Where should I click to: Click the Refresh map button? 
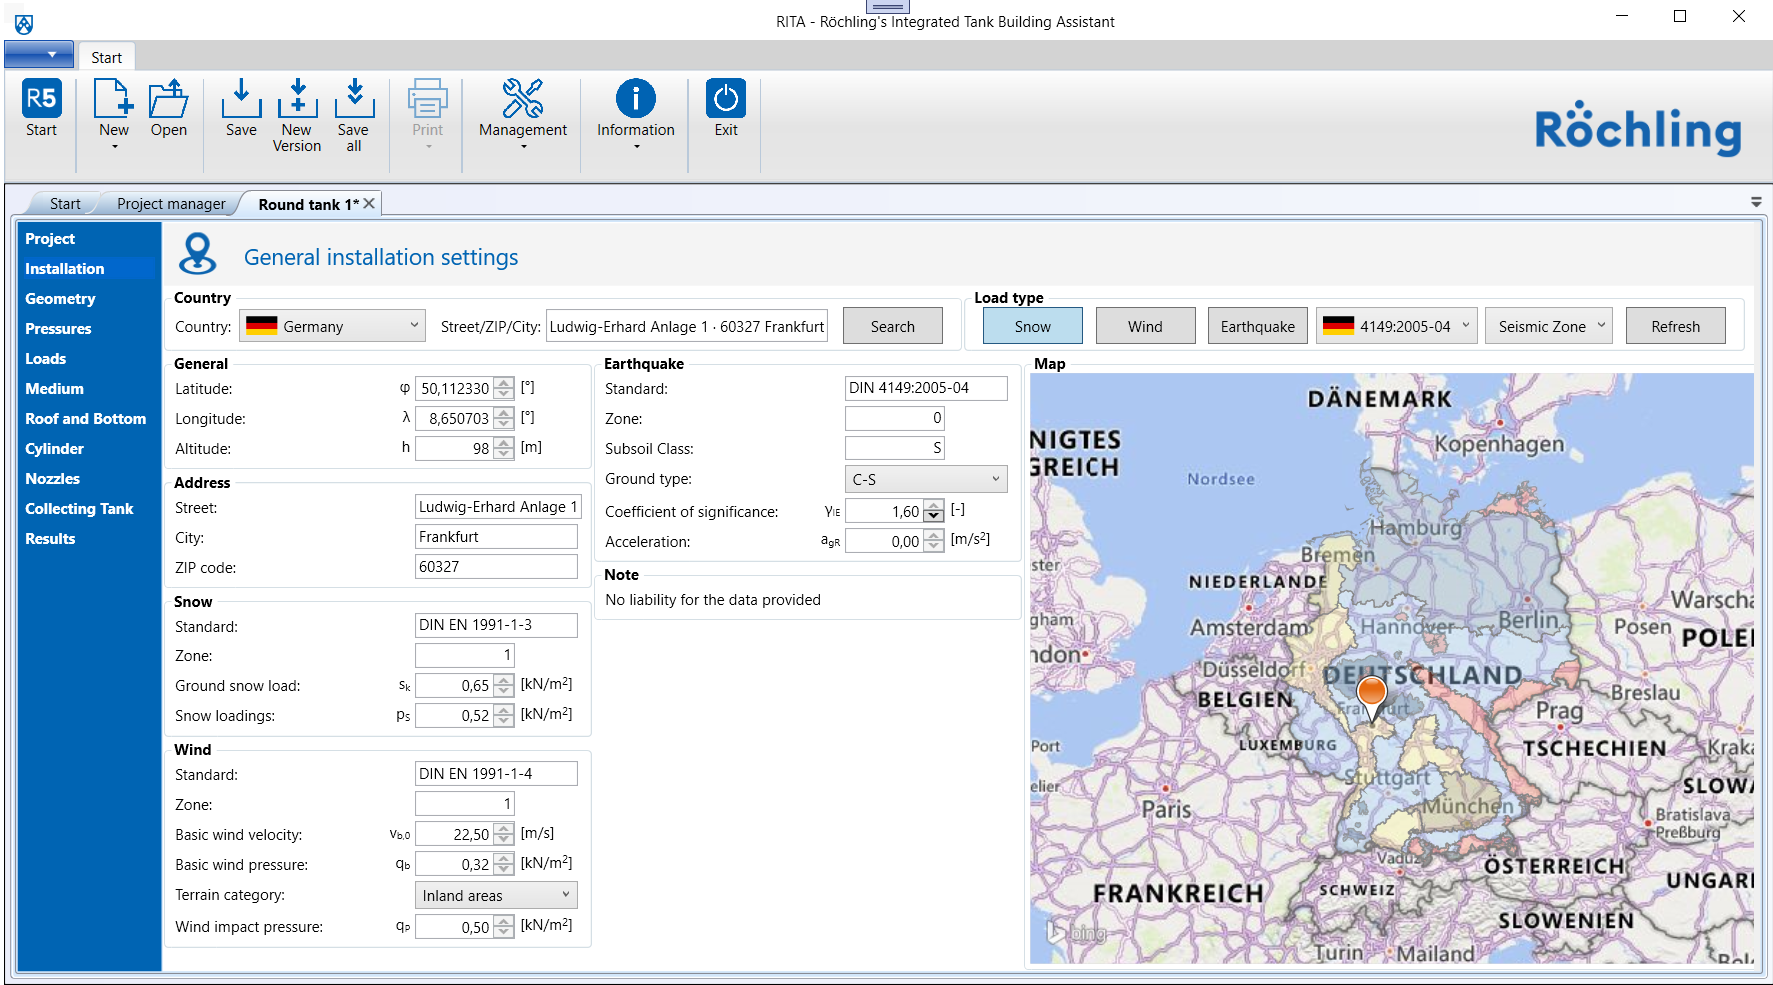(x=1676, y=326)
